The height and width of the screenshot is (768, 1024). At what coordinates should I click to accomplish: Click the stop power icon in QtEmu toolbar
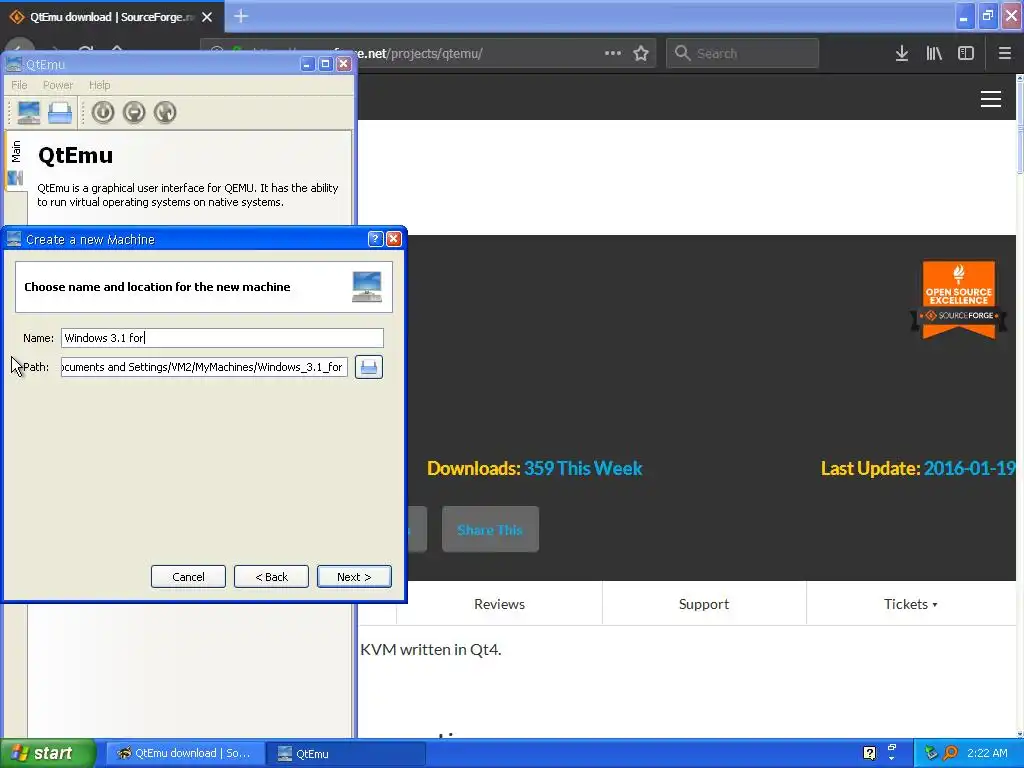pos(134,112)
